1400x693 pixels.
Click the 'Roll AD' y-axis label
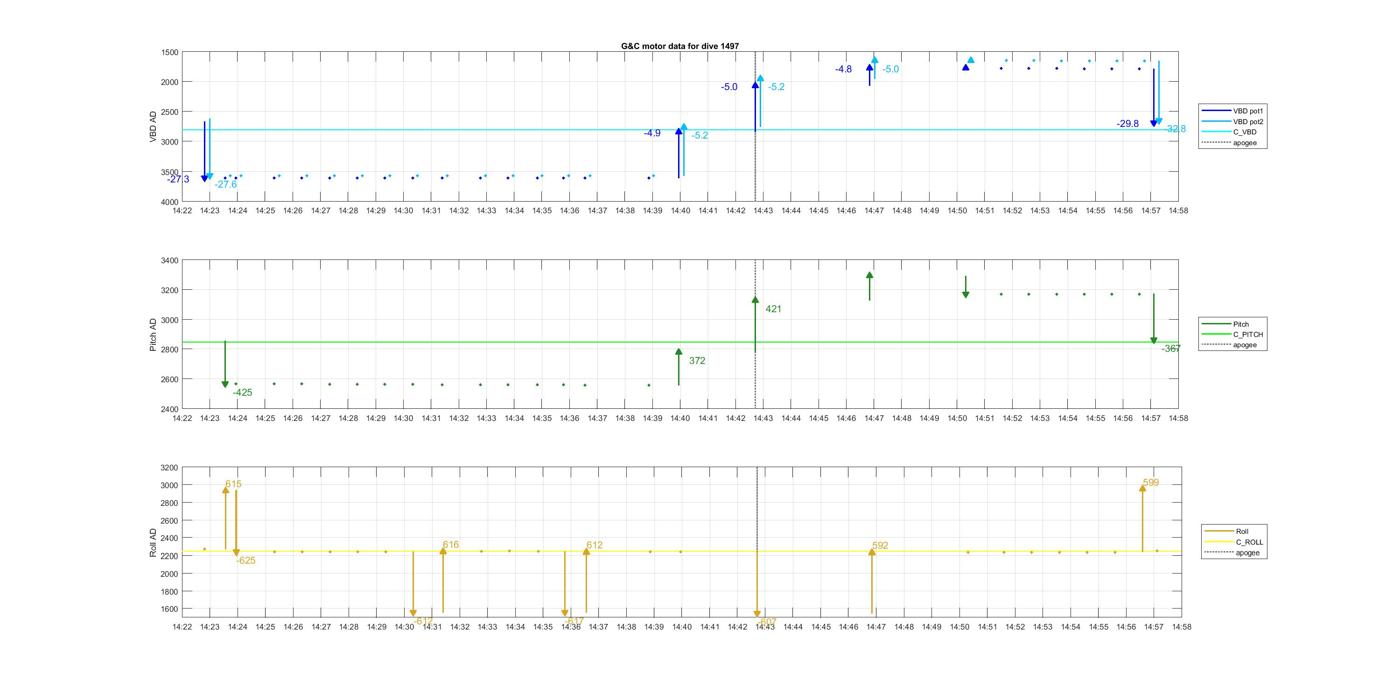coord(153,541)
